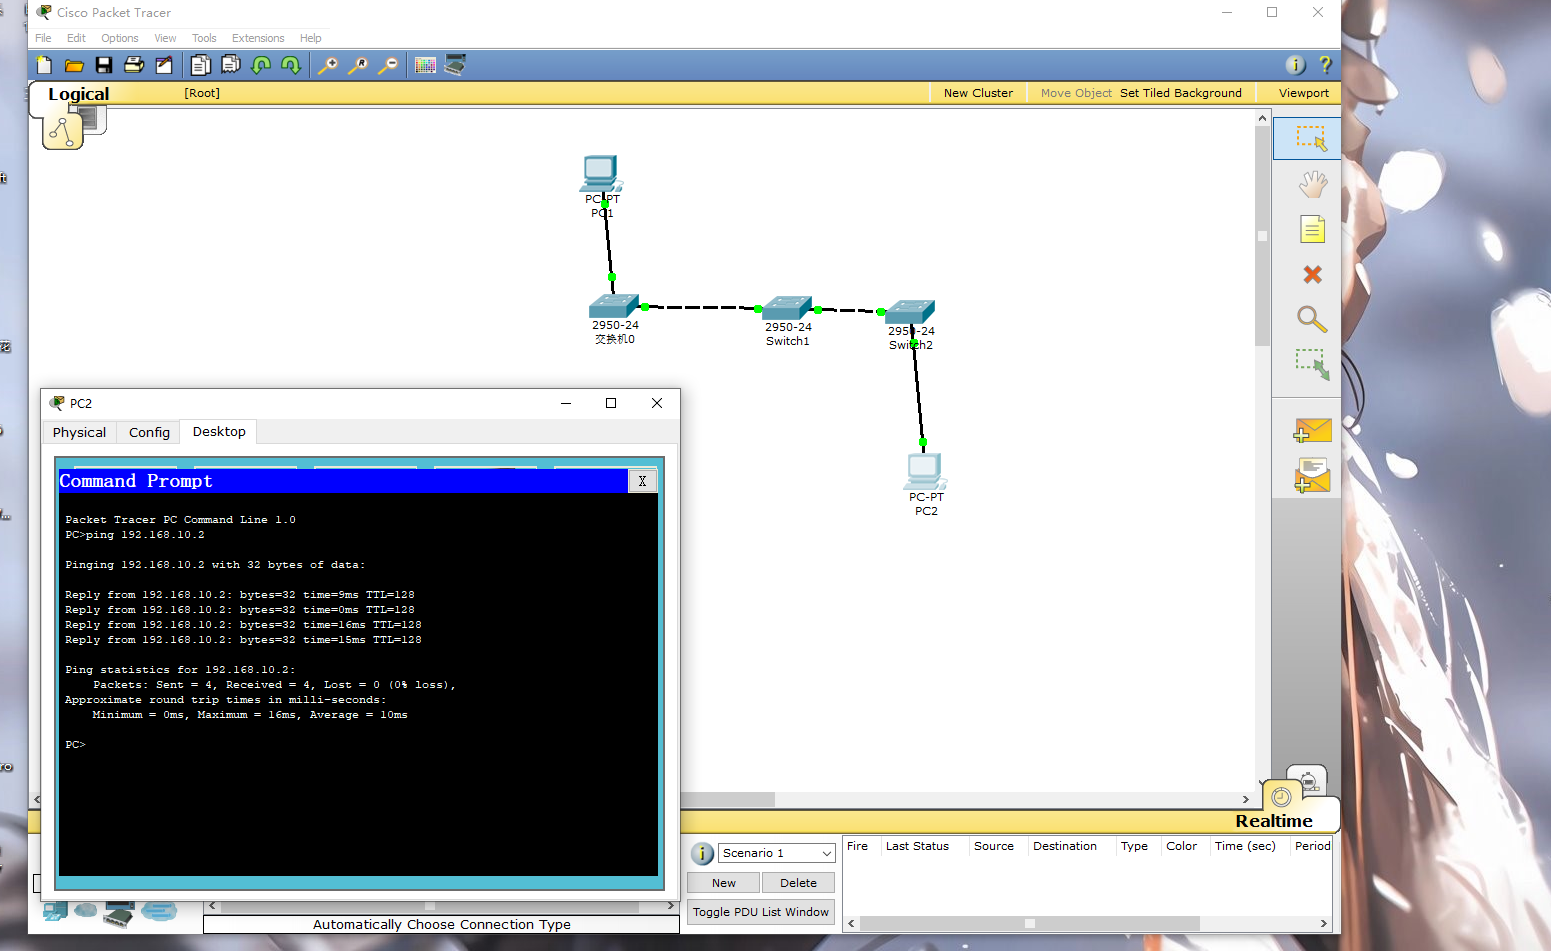Click the Paste icon in the toolbar
Image resolution: width=1551 pixels, height=951 pixels.
click(231, 65)
